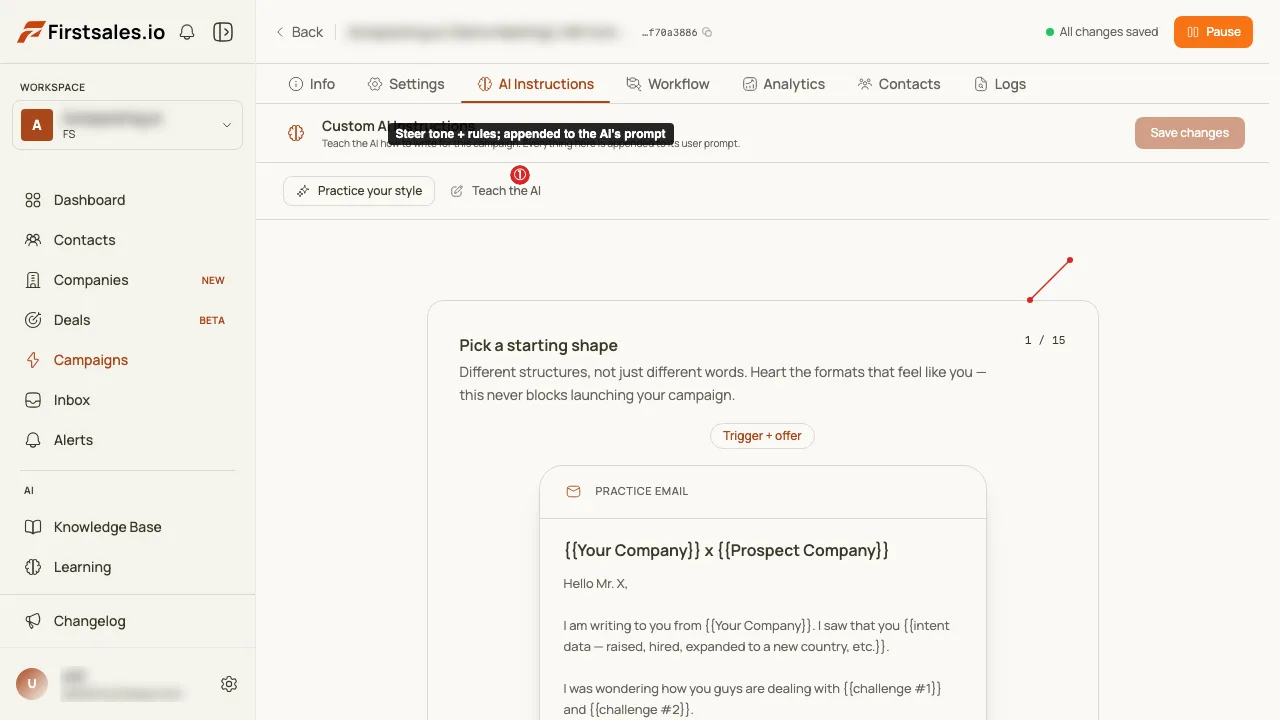Image resolution: width=1280 pixels, height=720 pixels.
Task: Open user settings gear icon
Action: click(x=229, y=684)
